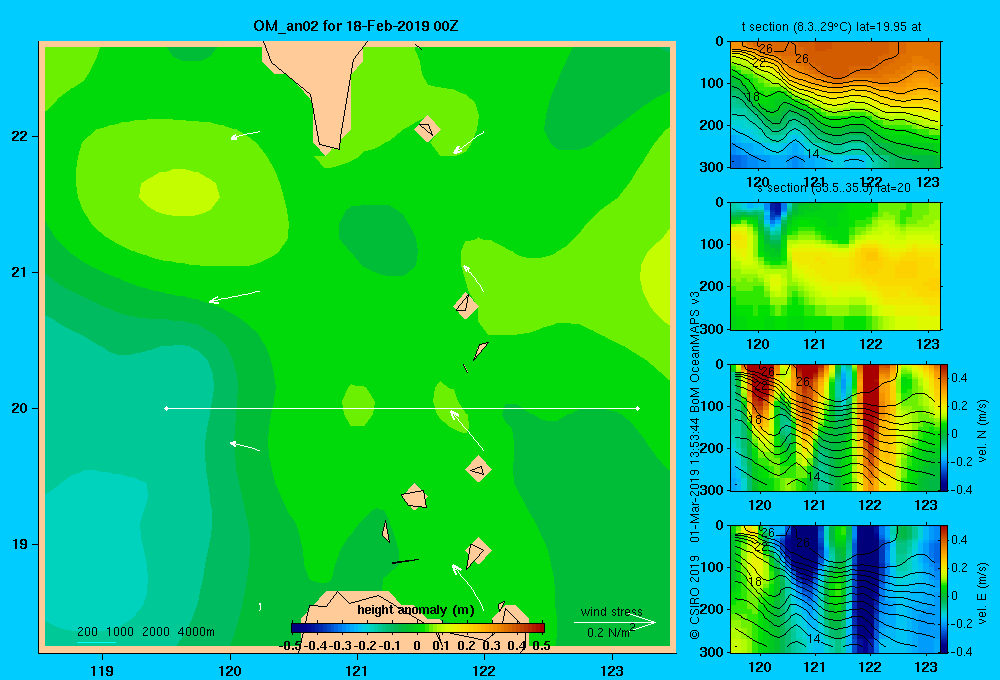Viewport: 1000px width, 680px height.
Task: Click the vel. E vertical color scale bar
Action: click(944, 589)
